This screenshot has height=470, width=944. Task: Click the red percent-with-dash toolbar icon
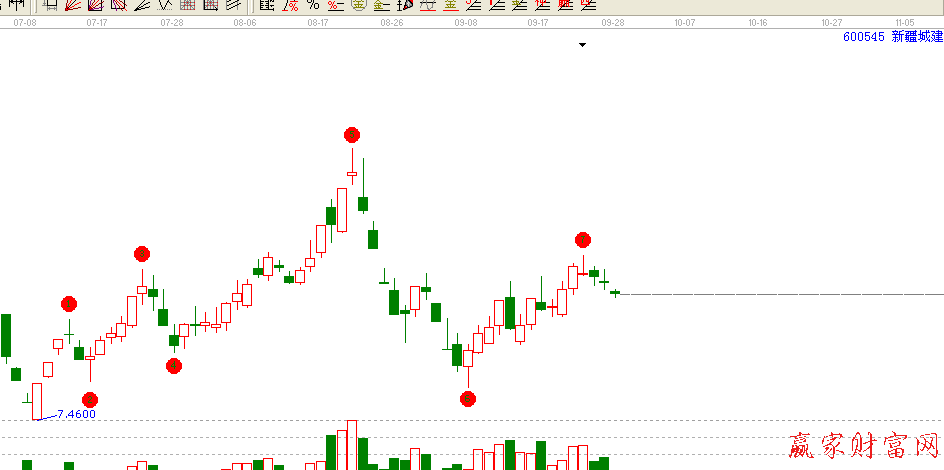[335, 5]
